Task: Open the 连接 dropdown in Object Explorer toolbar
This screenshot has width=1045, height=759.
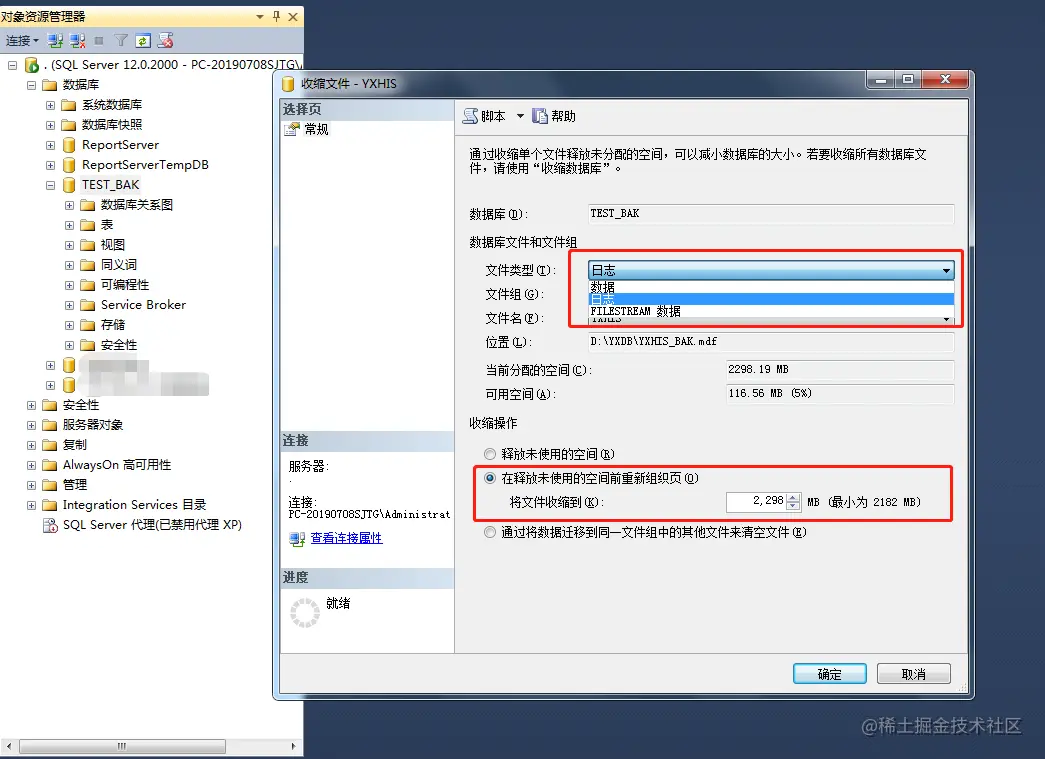Action: [x=22, y=41]
